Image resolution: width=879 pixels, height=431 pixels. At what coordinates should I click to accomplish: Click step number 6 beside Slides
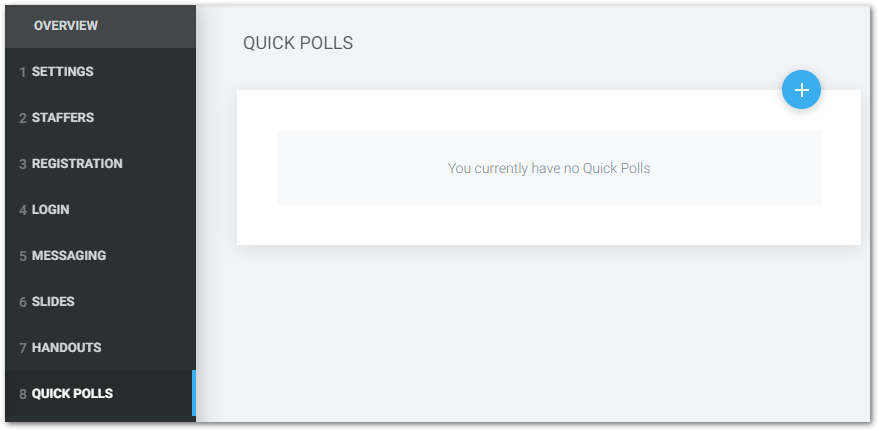point(22,302)
